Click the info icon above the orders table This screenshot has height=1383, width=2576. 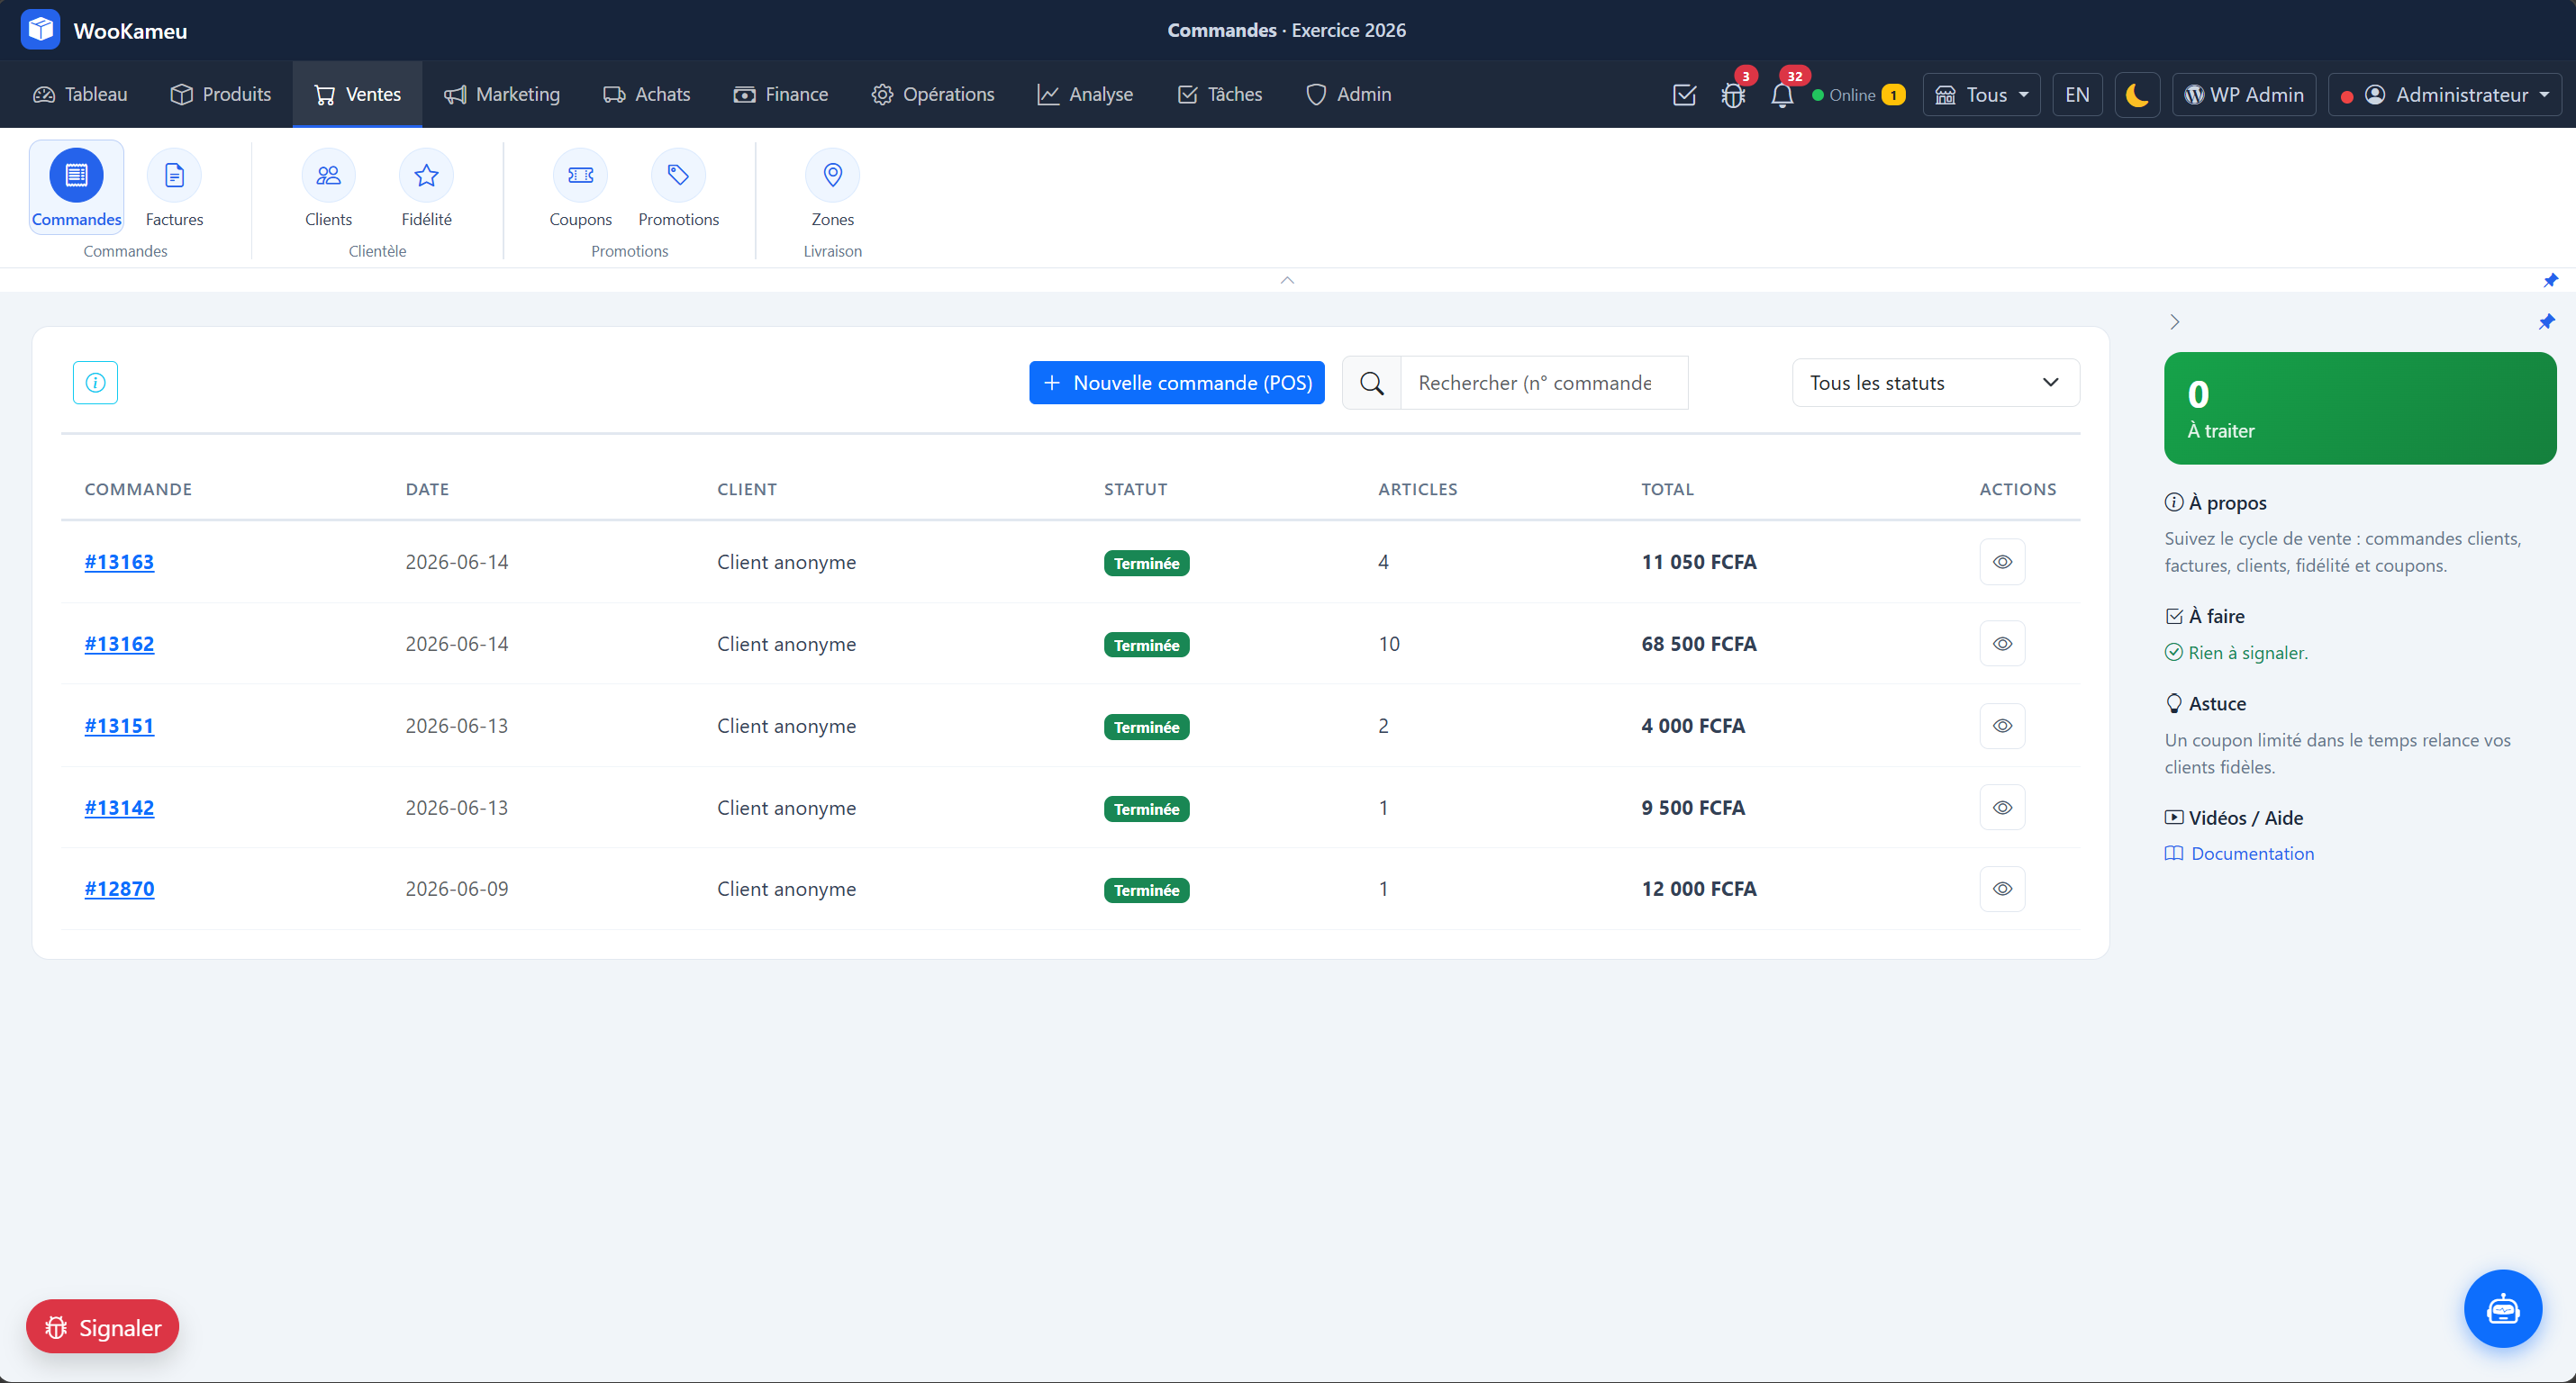point(95,383)
